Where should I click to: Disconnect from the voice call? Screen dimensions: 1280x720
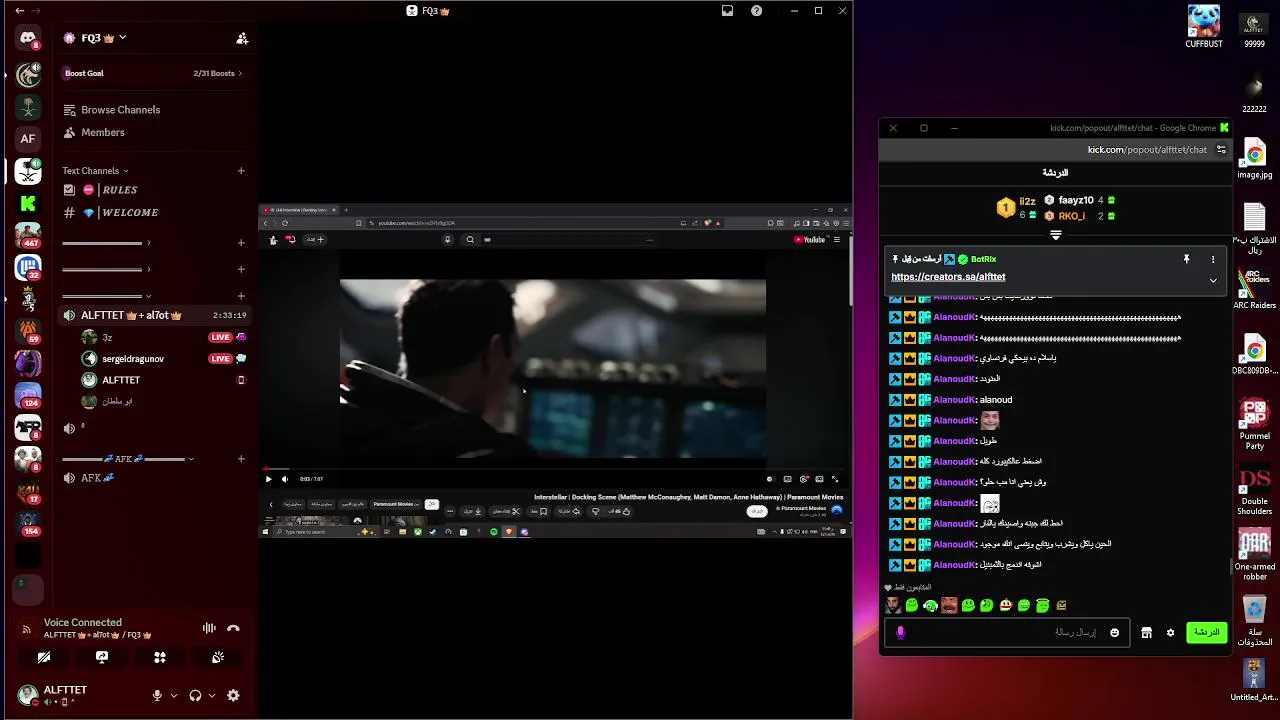233,628
